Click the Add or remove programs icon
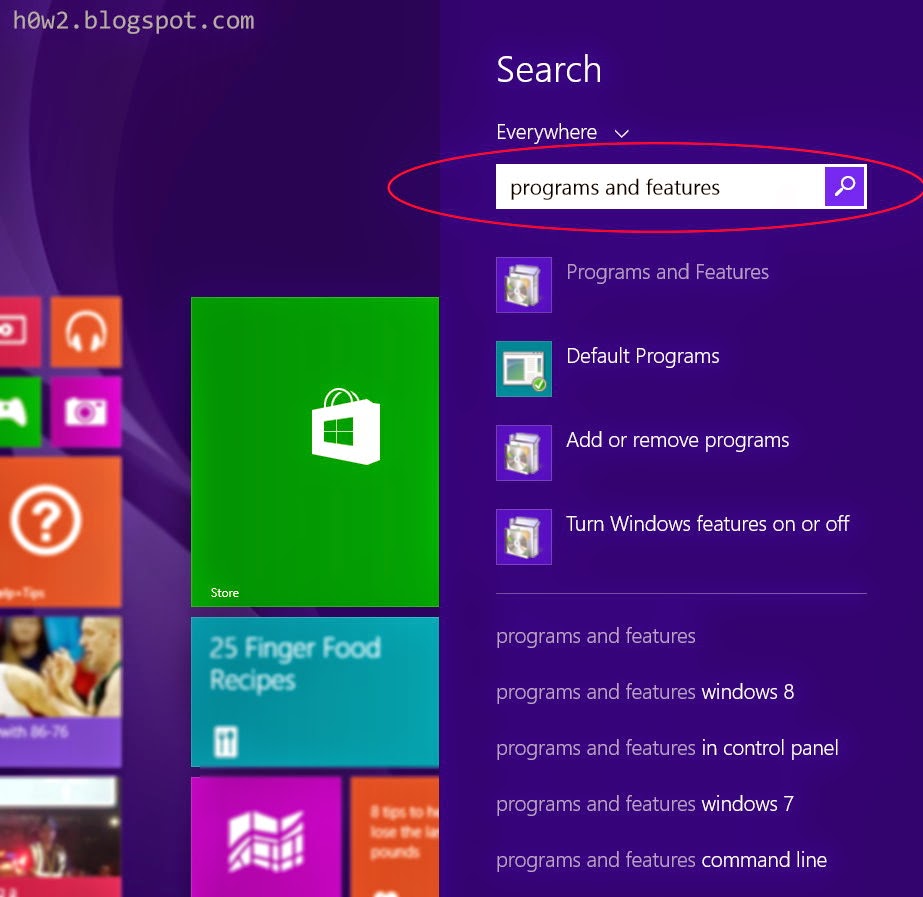Screen dimensions: 923x897 pos(524,453)
